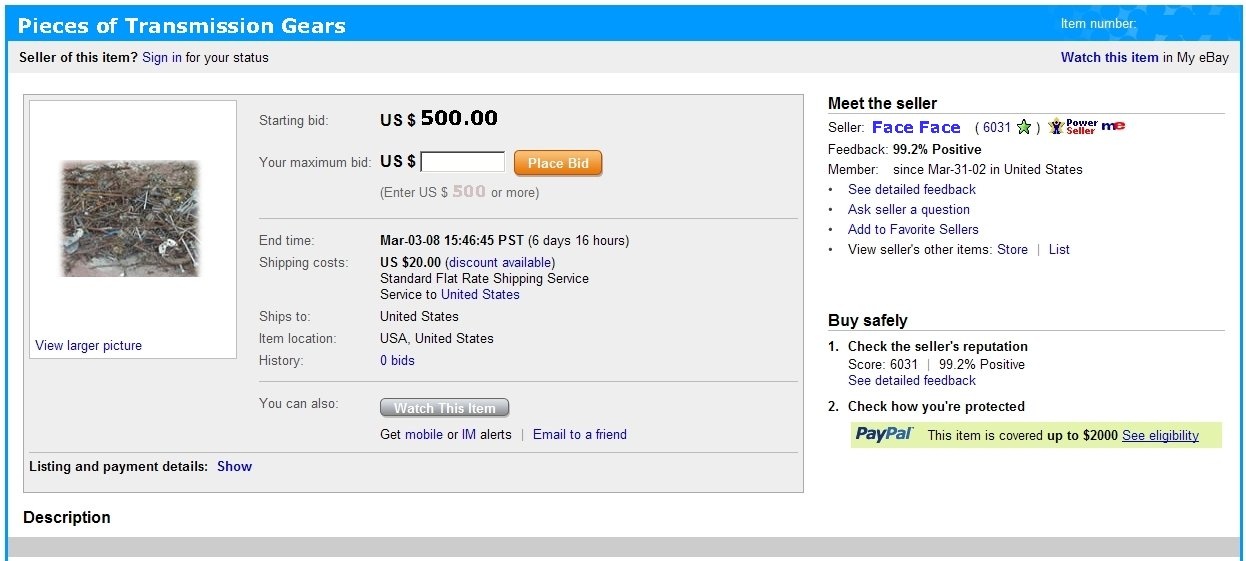The width and height of the screenshot is (1246, 561).
Task: Open See eligibility for PayPal coverage
Action: tap(1160, 435)
